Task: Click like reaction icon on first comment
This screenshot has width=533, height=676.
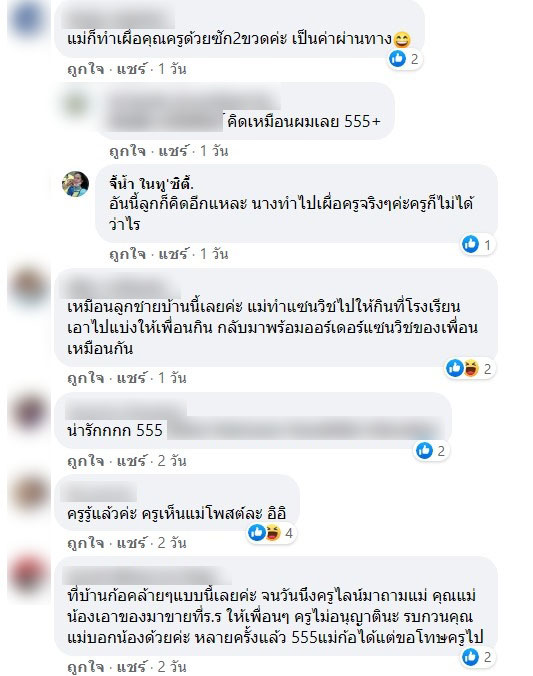Action: [397, 58]
